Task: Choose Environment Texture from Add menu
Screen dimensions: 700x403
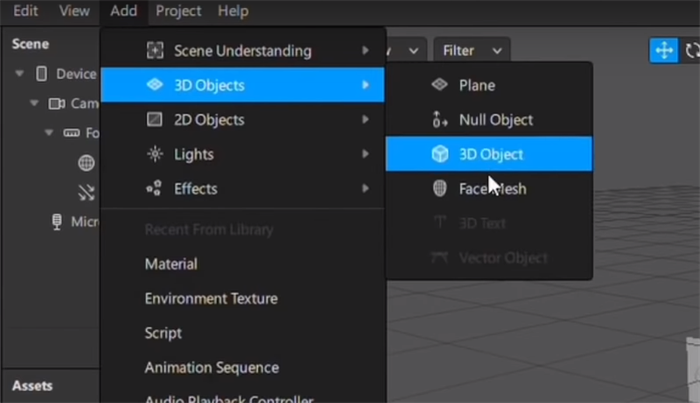Action: click(x=211, y=298)
